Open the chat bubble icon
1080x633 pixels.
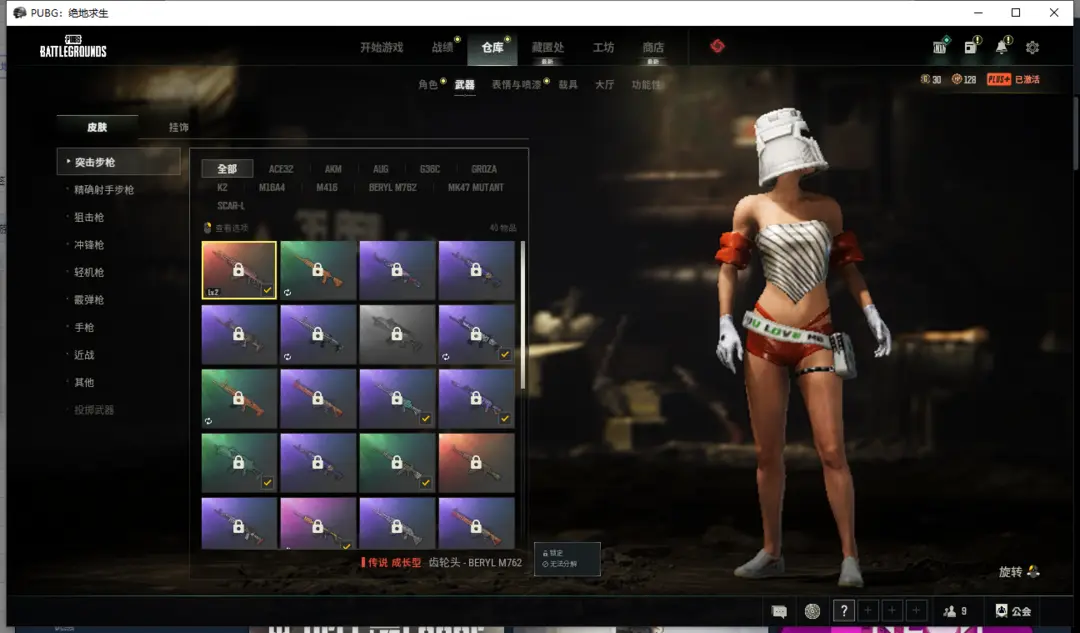(779, 611)
